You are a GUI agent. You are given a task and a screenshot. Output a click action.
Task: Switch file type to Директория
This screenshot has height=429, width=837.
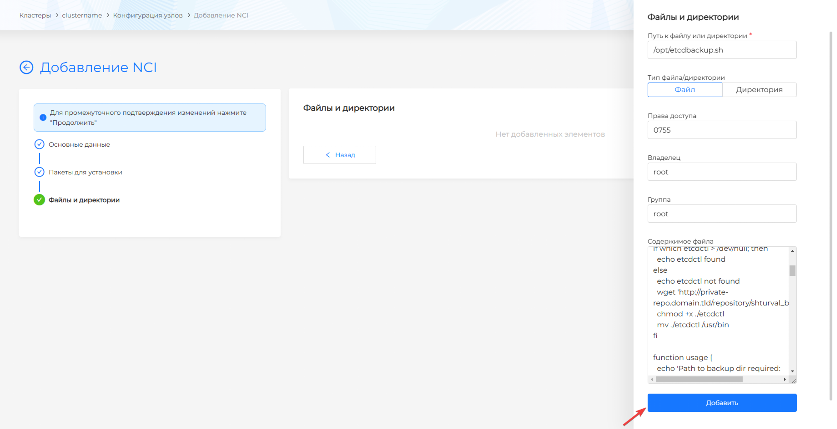(x=759, y=89)
